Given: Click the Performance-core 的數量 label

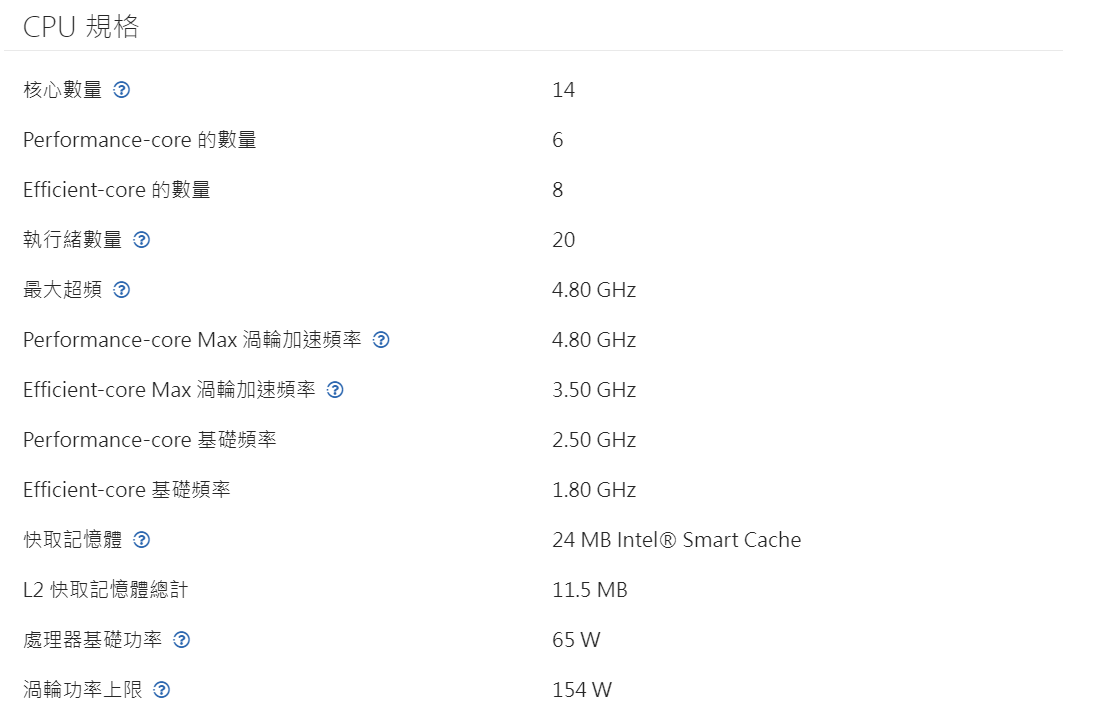Looking at the screenshot, I should coord(140,140).
